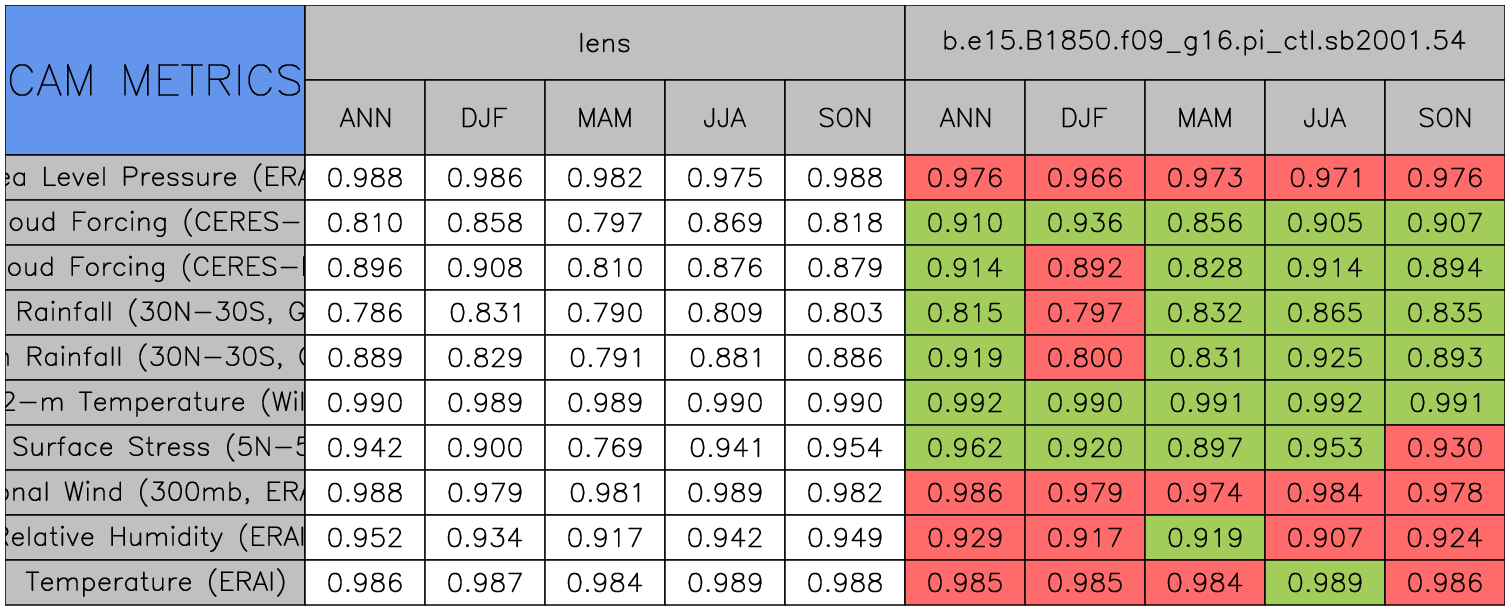Select the Relative Humidity (ERAI) row label
The width and height of the screenshot is (1510, 611).
pos(155,537)
